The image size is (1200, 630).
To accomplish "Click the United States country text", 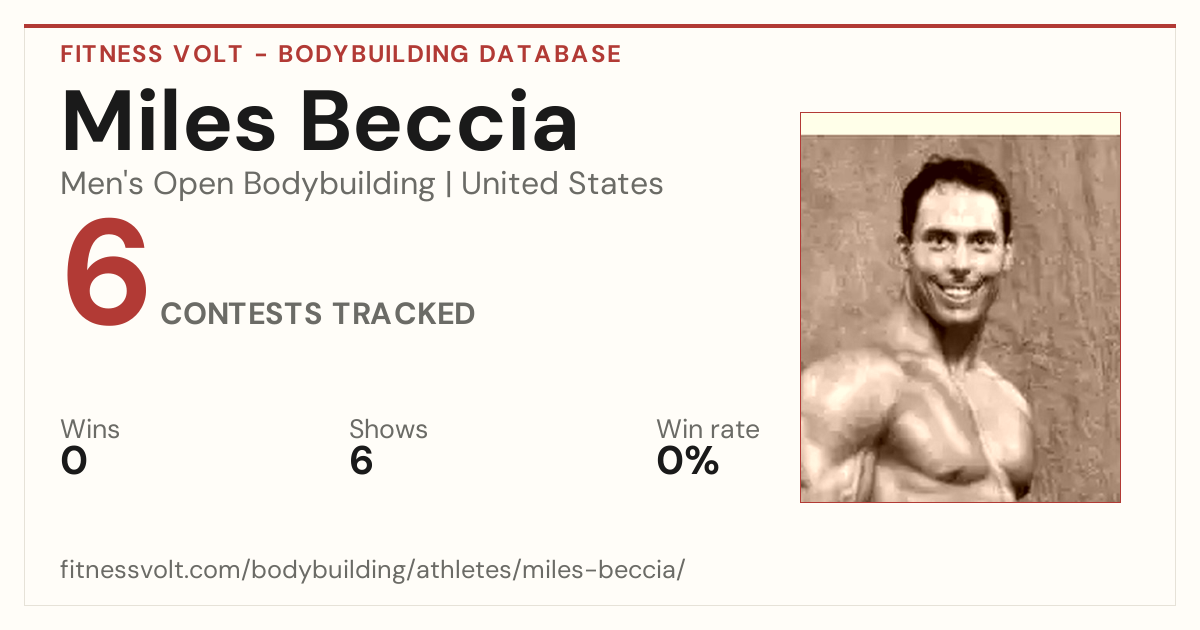I will (x=562, y=185).
